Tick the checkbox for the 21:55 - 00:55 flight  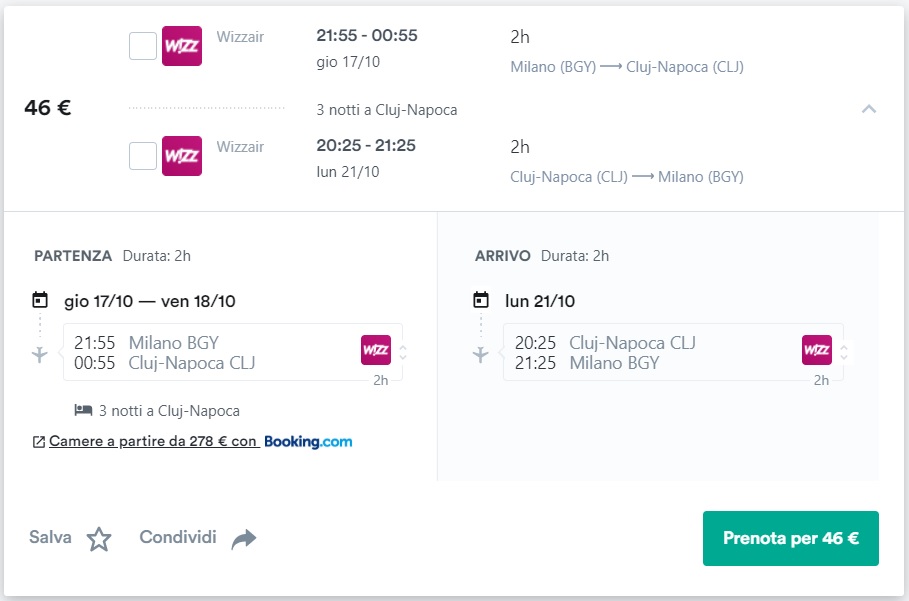(x=143, y=46)
